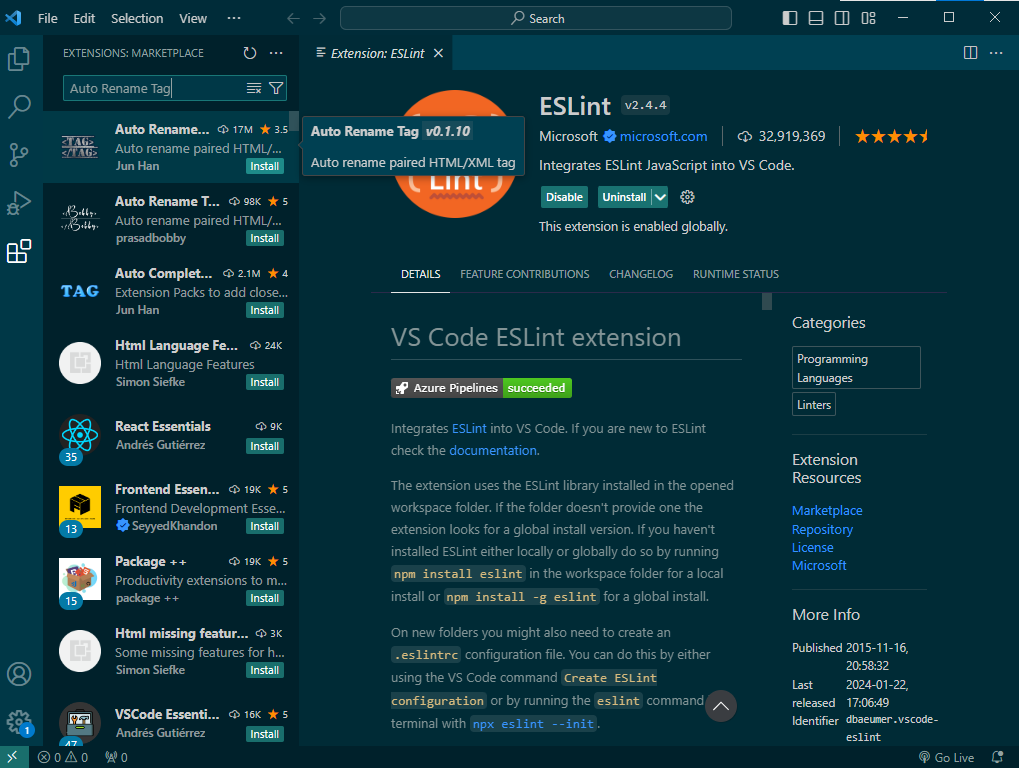Open the License resource link
Image resolution: width=1019 pixels, height=768 pixels.
(x=812, y=548)
